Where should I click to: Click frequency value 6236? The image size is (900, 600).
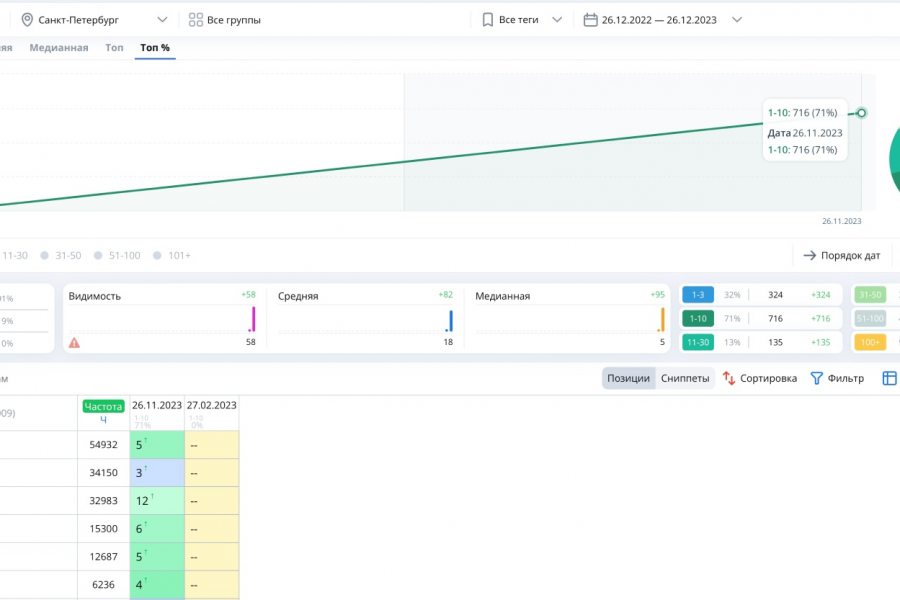[x=103, y=584]
